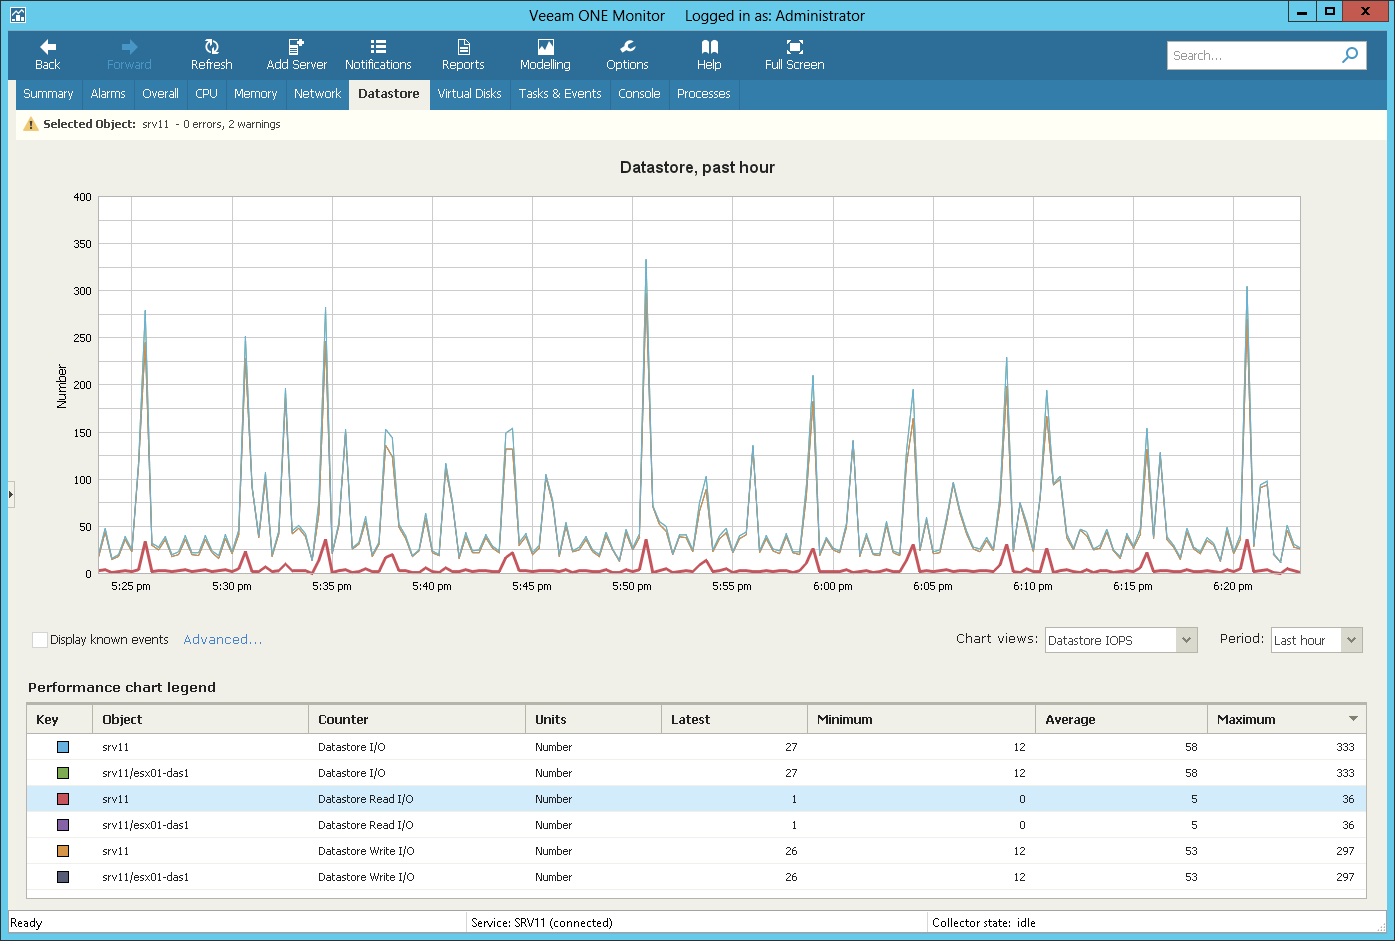Switch to the Summary tab
1395x941 pixels.
tap(48, 94)
